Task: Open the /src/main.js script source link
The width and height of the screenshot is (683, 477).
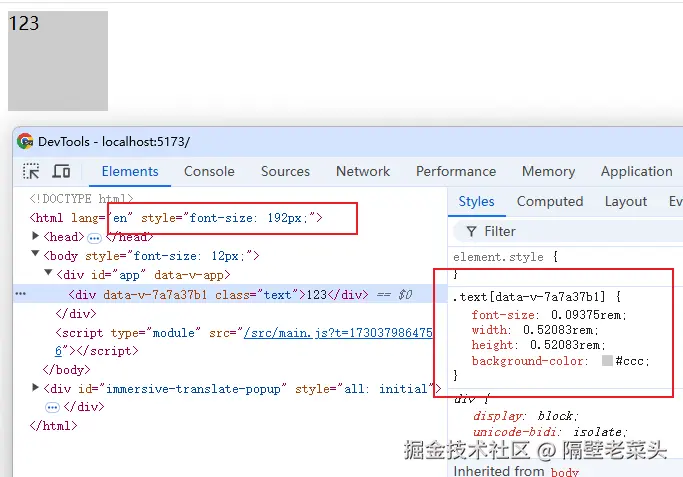Action: (x=338, y=333)
